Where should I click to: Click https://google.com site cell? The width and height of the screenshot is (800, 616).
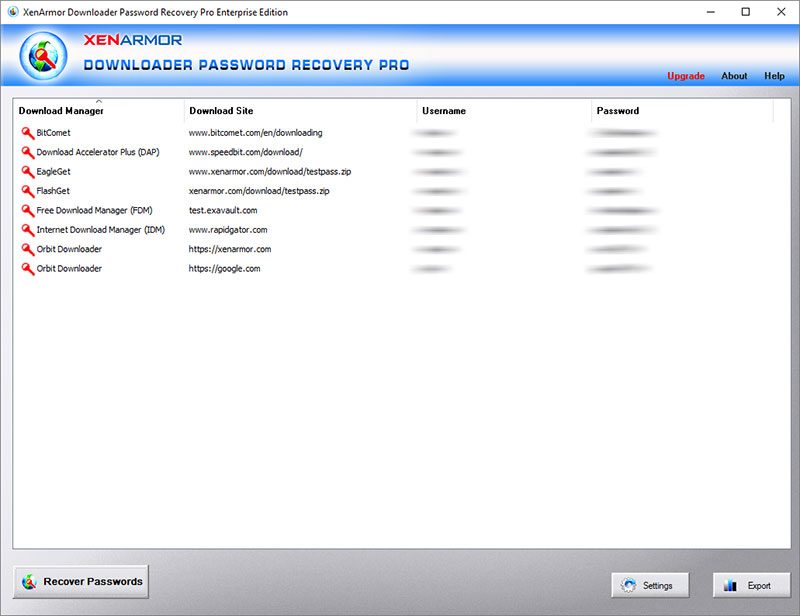[x=224, y=268]
